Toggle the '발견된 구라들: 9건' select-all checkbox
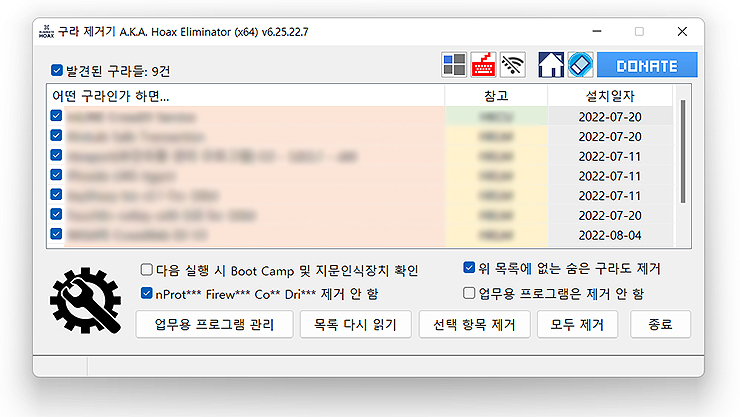Image resolution: width=740 pixels, height=417 pixels. (x=57, y=71)
